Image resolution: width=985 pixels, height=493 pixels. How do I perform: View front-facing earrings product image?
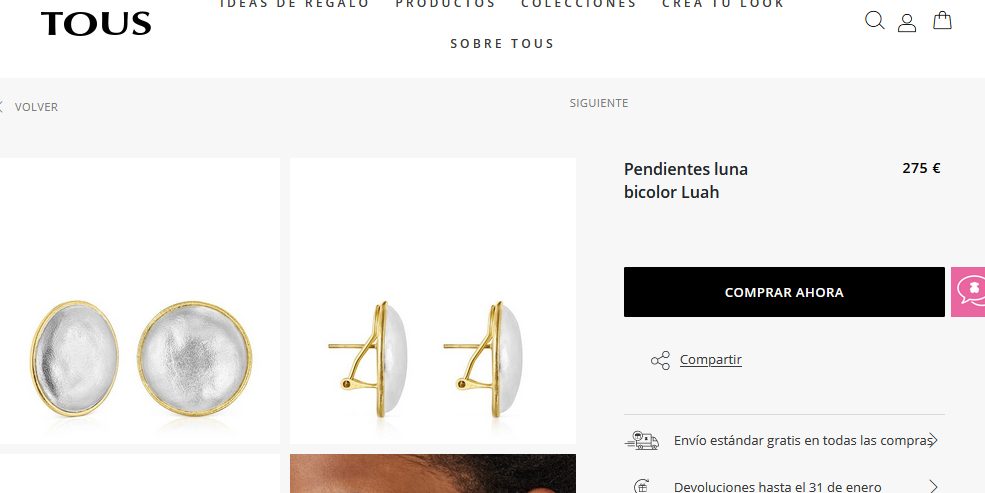(x=139, y=301)
